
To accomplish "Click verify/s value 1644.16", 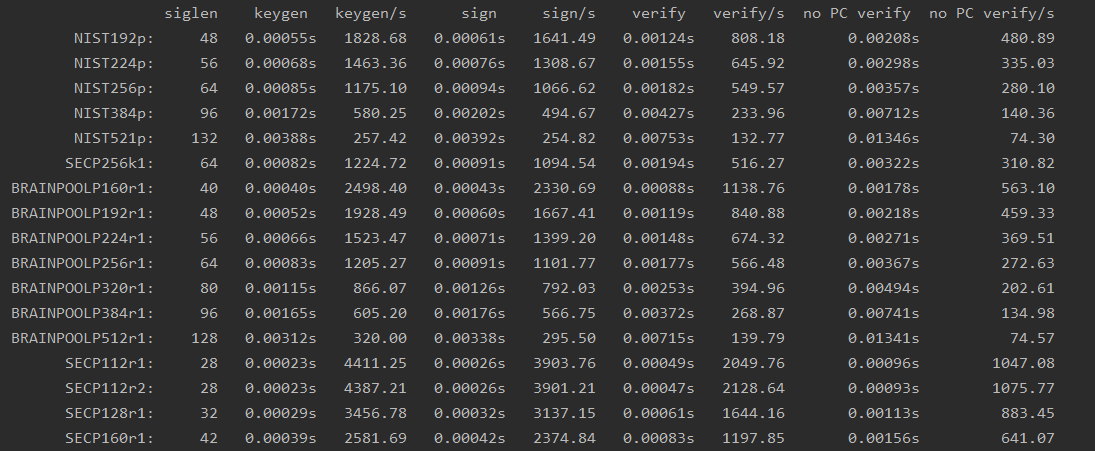I will pos(754,413).
